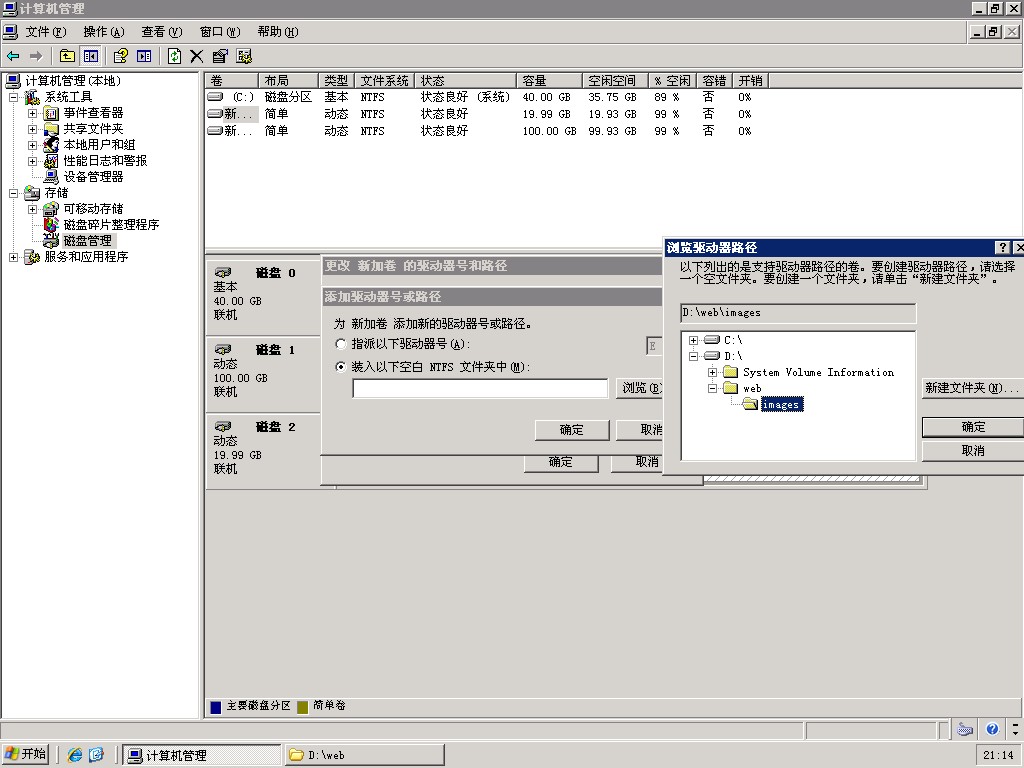1024x768 pixels.
Task: Click the back arrow toolbar icon
Action: click(x=13, y=56)
